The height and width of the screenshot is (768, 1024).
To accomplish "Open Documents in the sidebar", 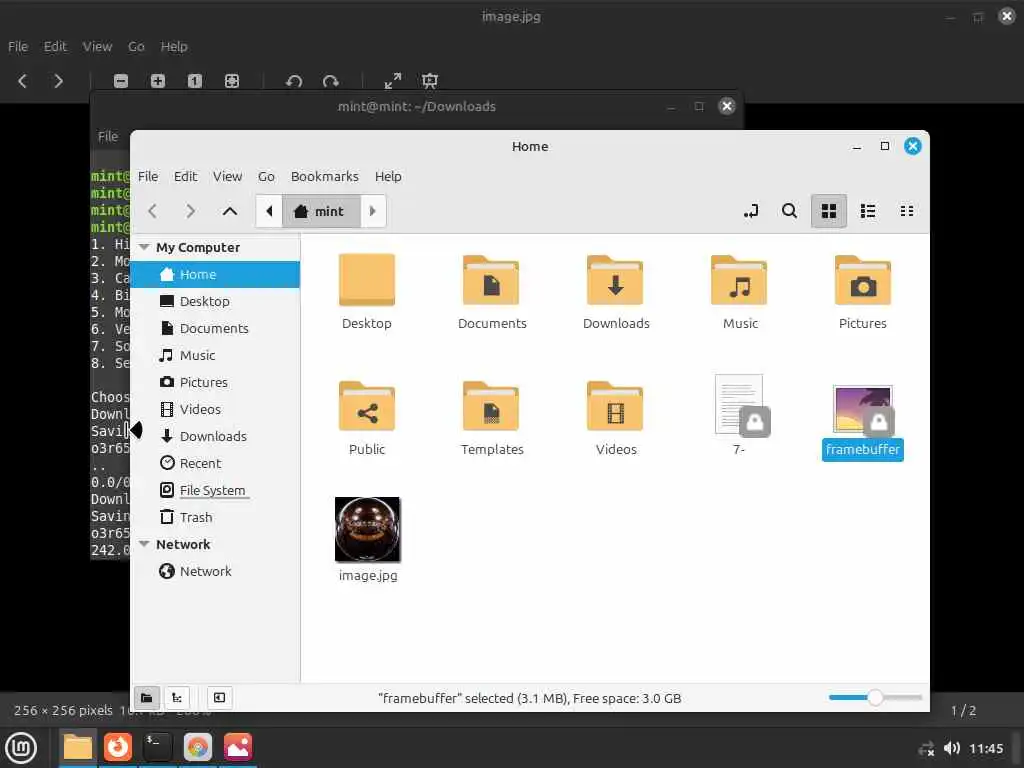I will tap(216, 328).
